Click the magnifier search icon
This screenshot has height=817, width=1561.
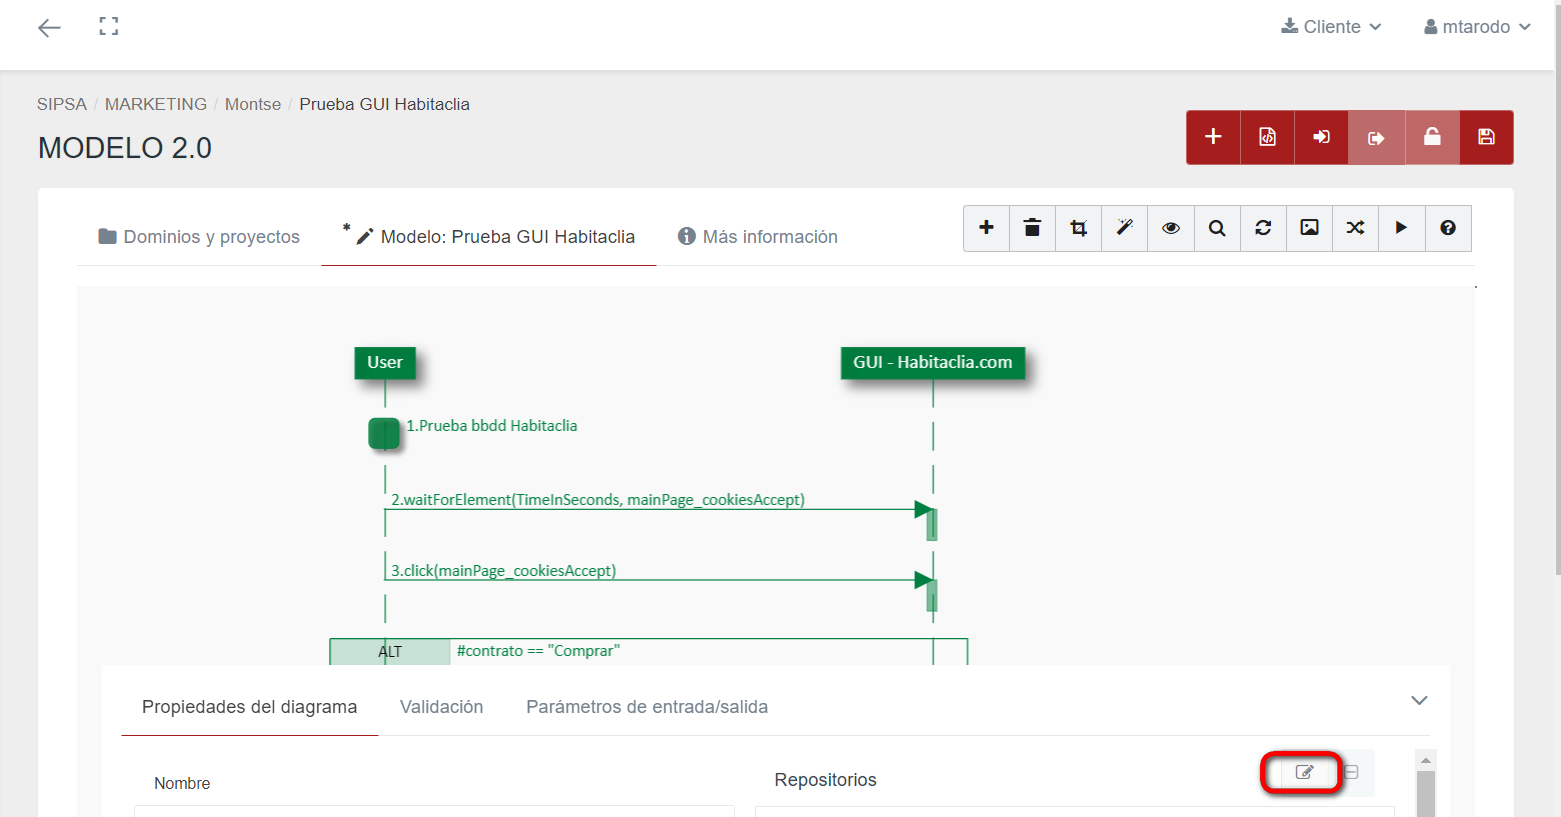[x=1217, y=228]
